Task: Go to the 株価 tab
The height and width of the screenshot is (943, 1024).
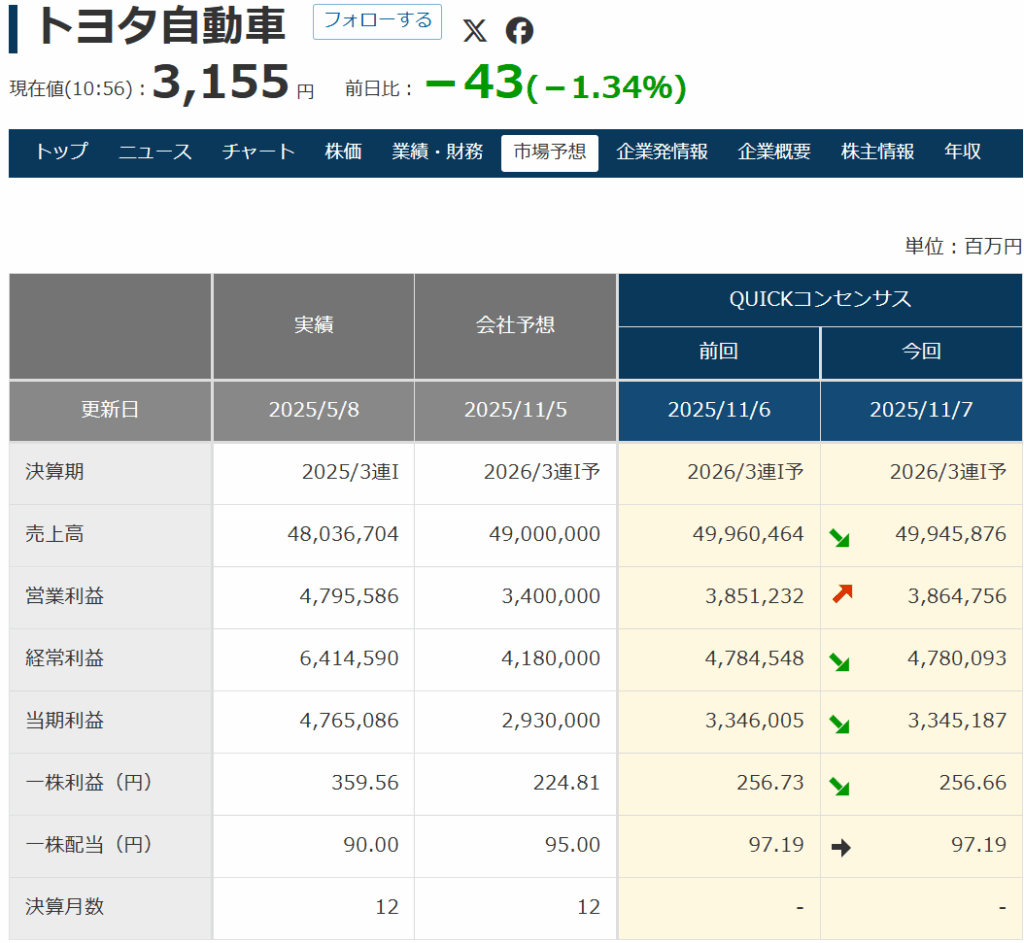Action: pyautogui.click(x=343, y=152)
